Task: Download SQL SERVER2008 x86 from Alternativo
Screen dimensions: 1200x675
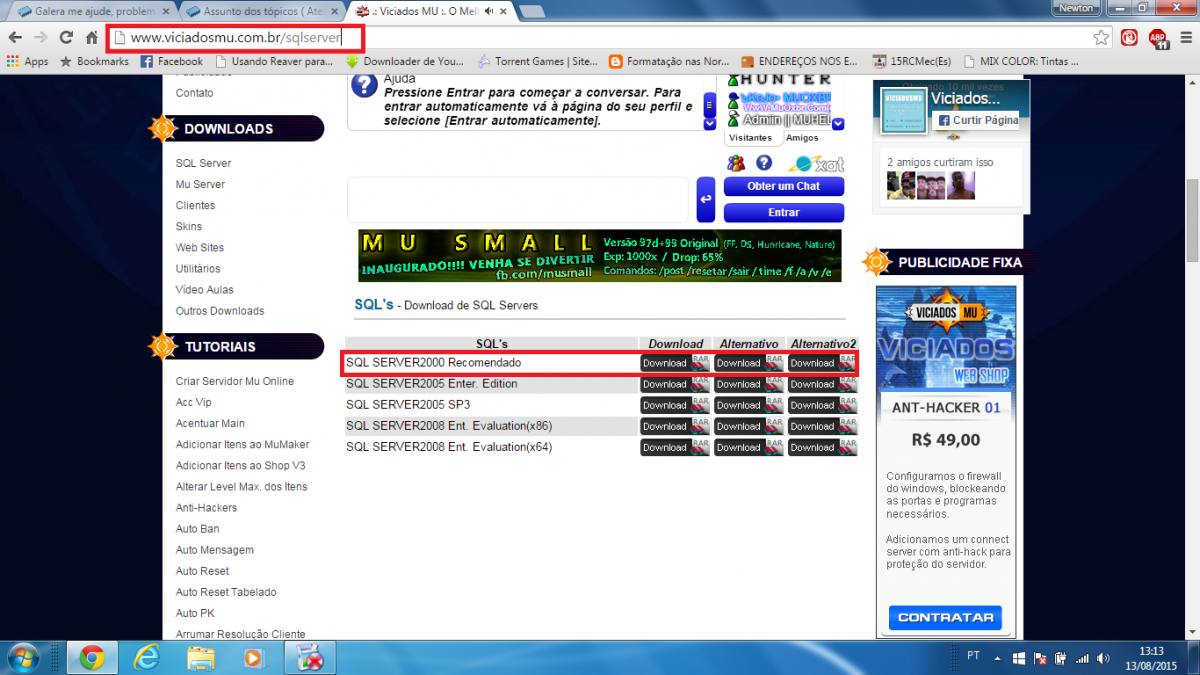Action: [x=749, y=426]
